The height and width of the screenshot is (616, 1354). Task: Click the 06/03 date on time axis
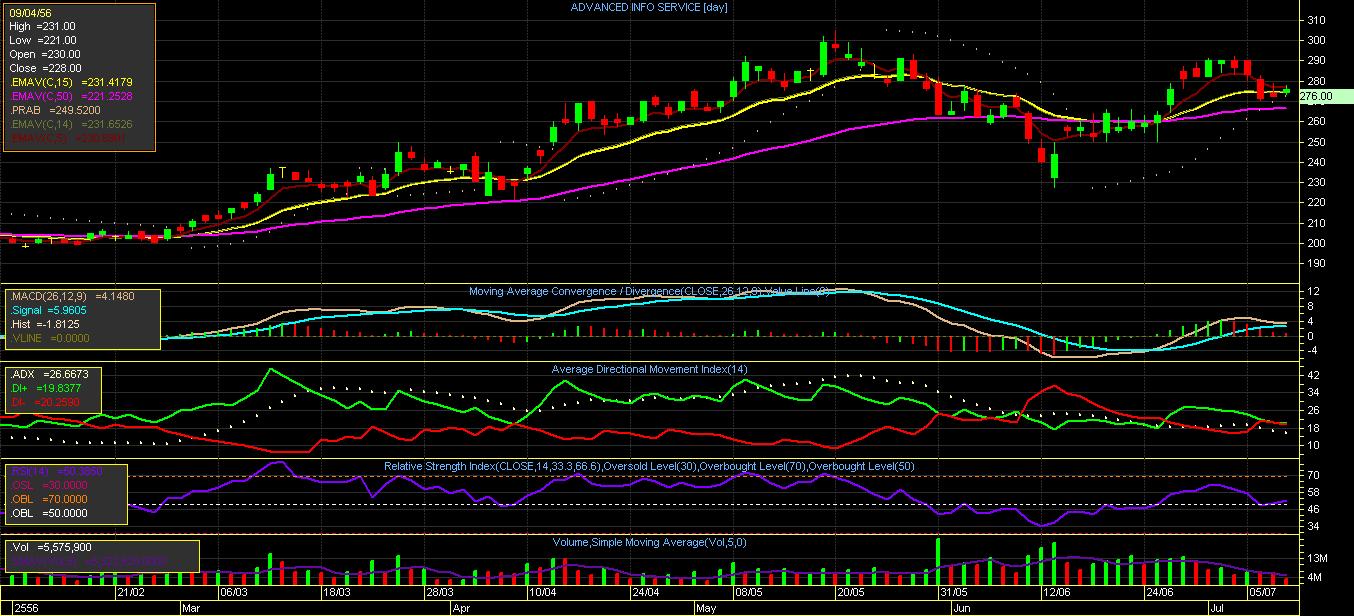click(x=233, y=592)
